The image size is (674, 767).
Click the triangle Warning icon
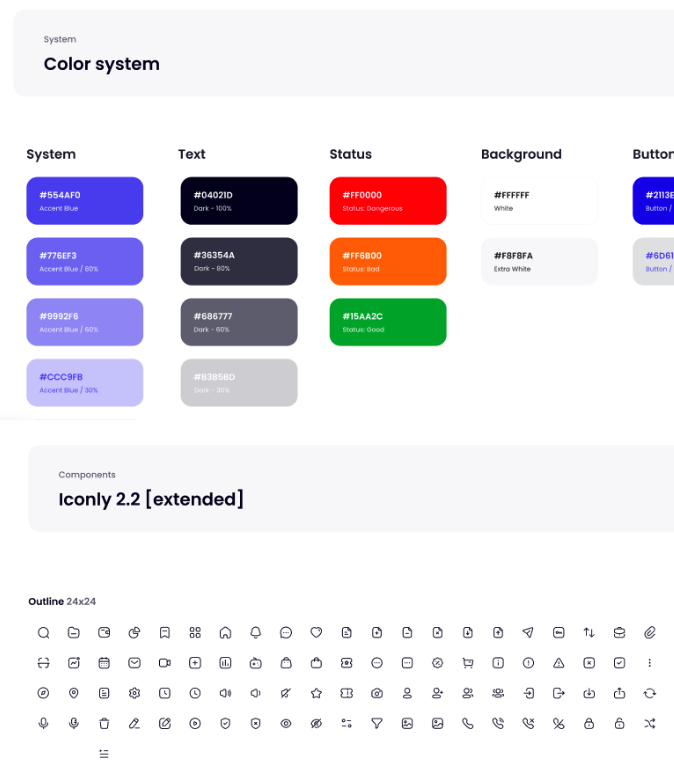tap(559, 663)
